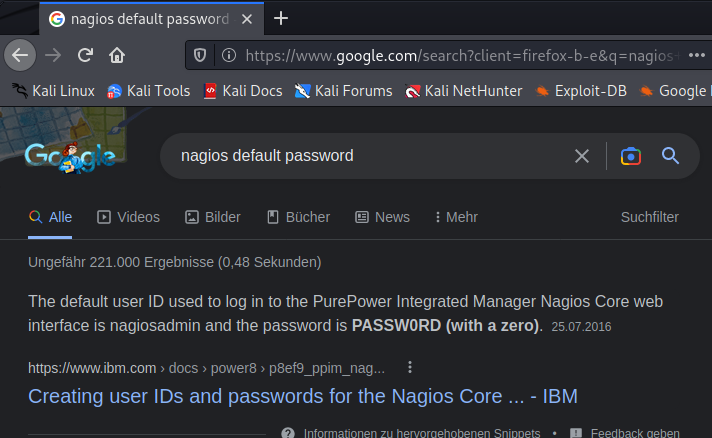Close the nagios default password tab
This screenshot has width=712, height=438.
click(247, 19)
